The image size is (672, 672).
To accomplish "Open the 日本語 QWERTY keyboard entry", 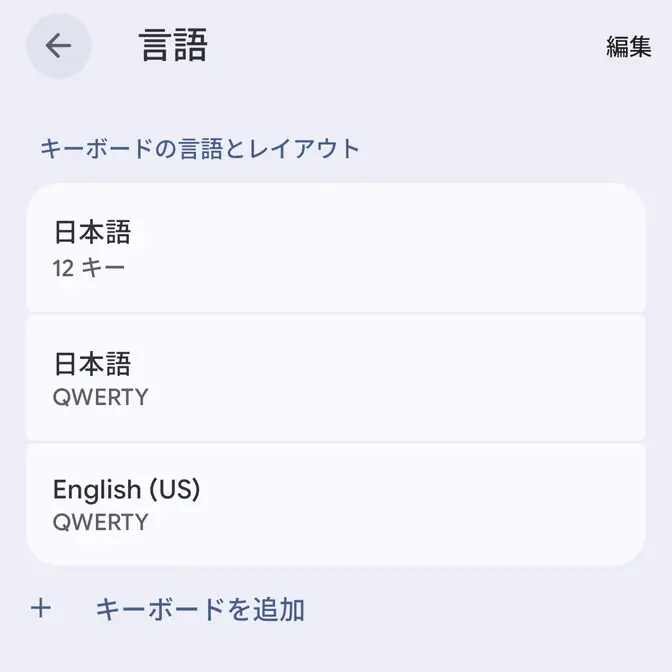I will [335, 378].
